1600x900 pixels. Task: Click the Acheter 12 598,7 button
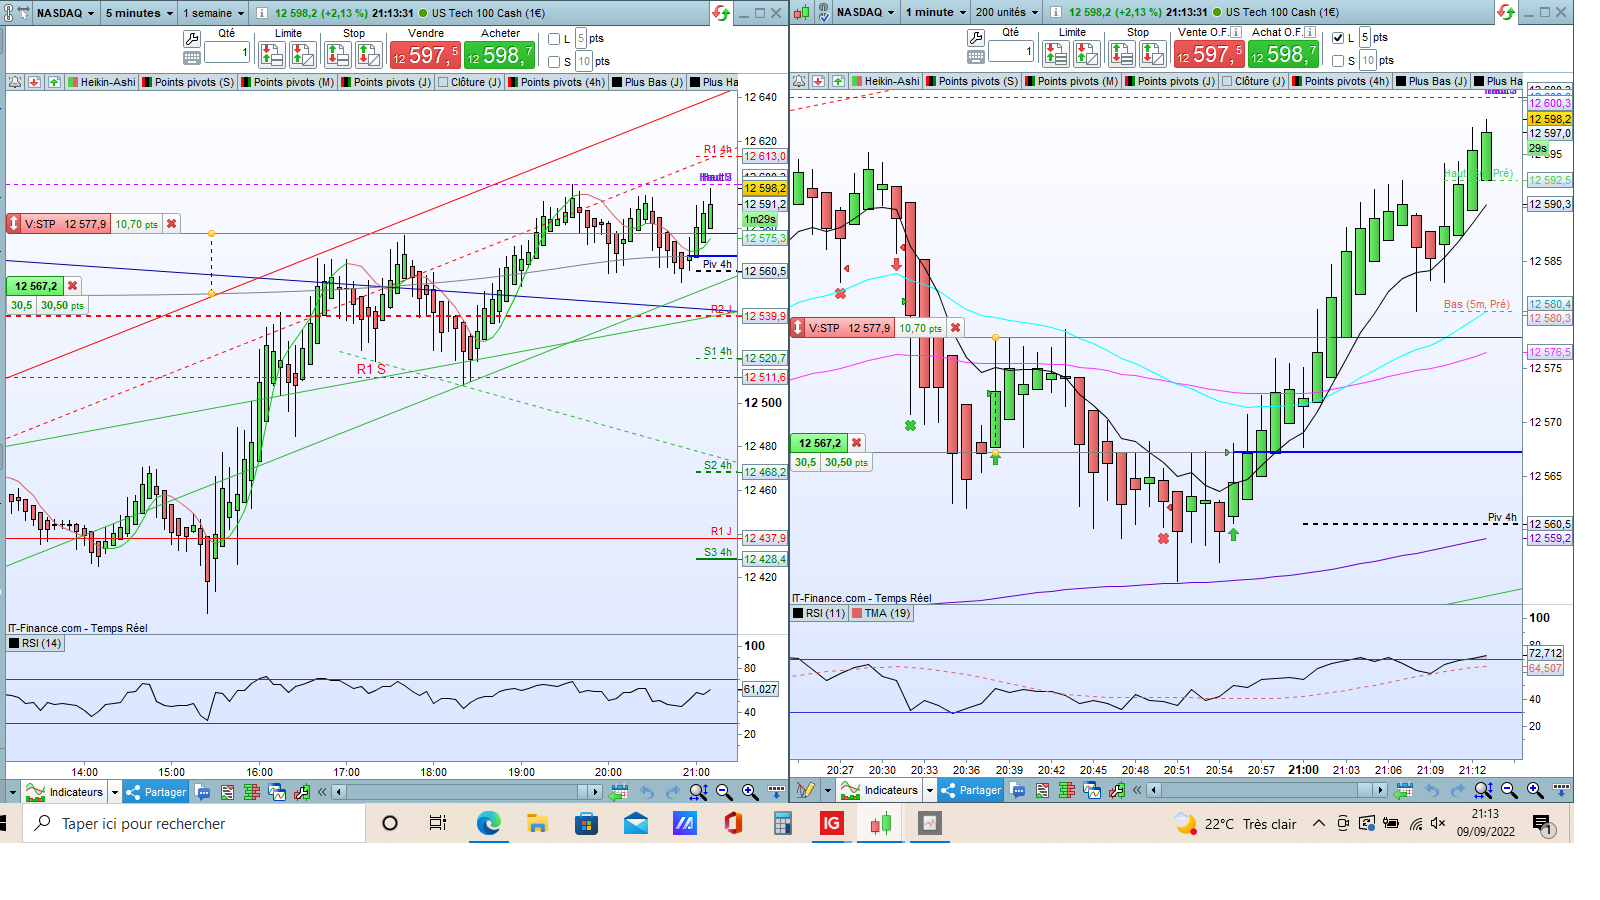(x=500, y=55)
